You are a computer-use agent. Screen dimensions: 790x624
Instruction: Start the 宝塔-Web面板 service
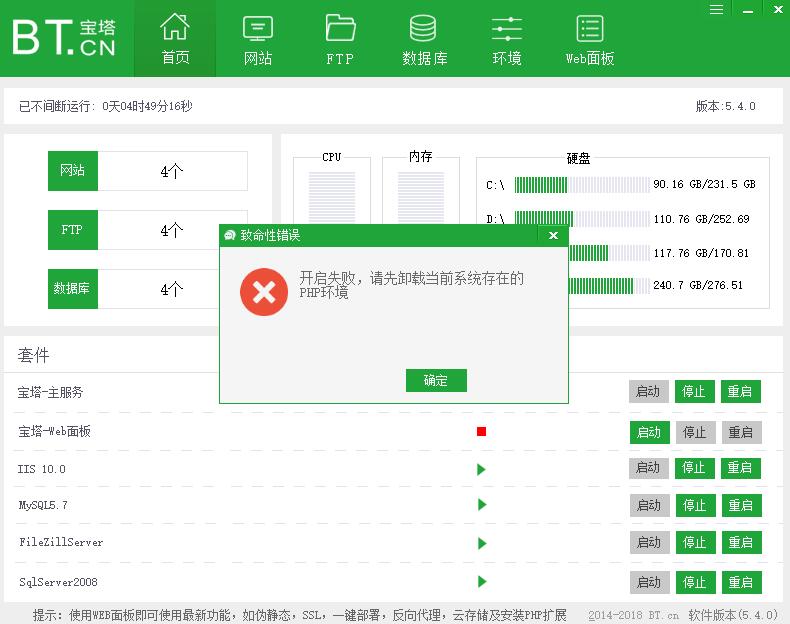(649, 432)
